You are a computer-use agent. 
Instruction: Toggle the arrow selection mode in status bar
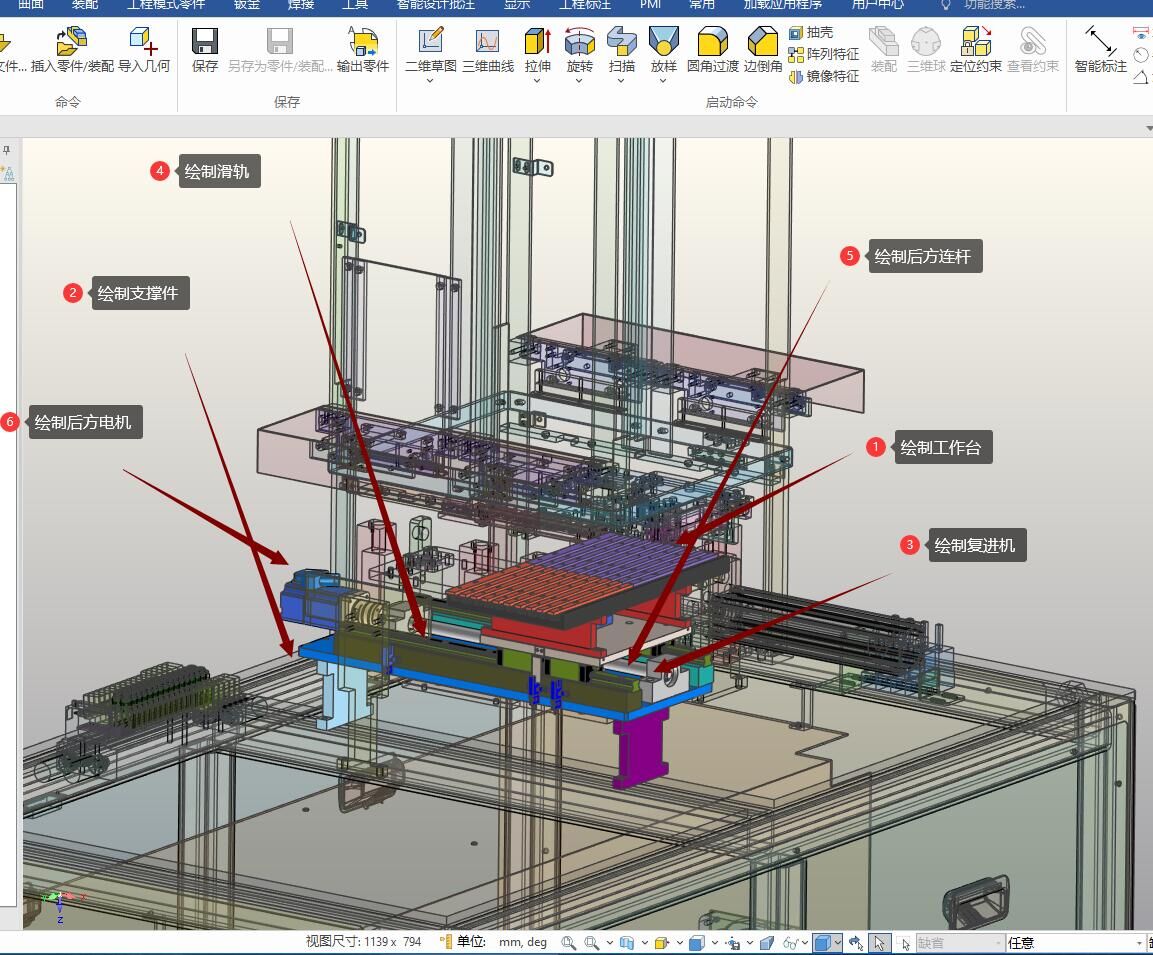[879, 942]
